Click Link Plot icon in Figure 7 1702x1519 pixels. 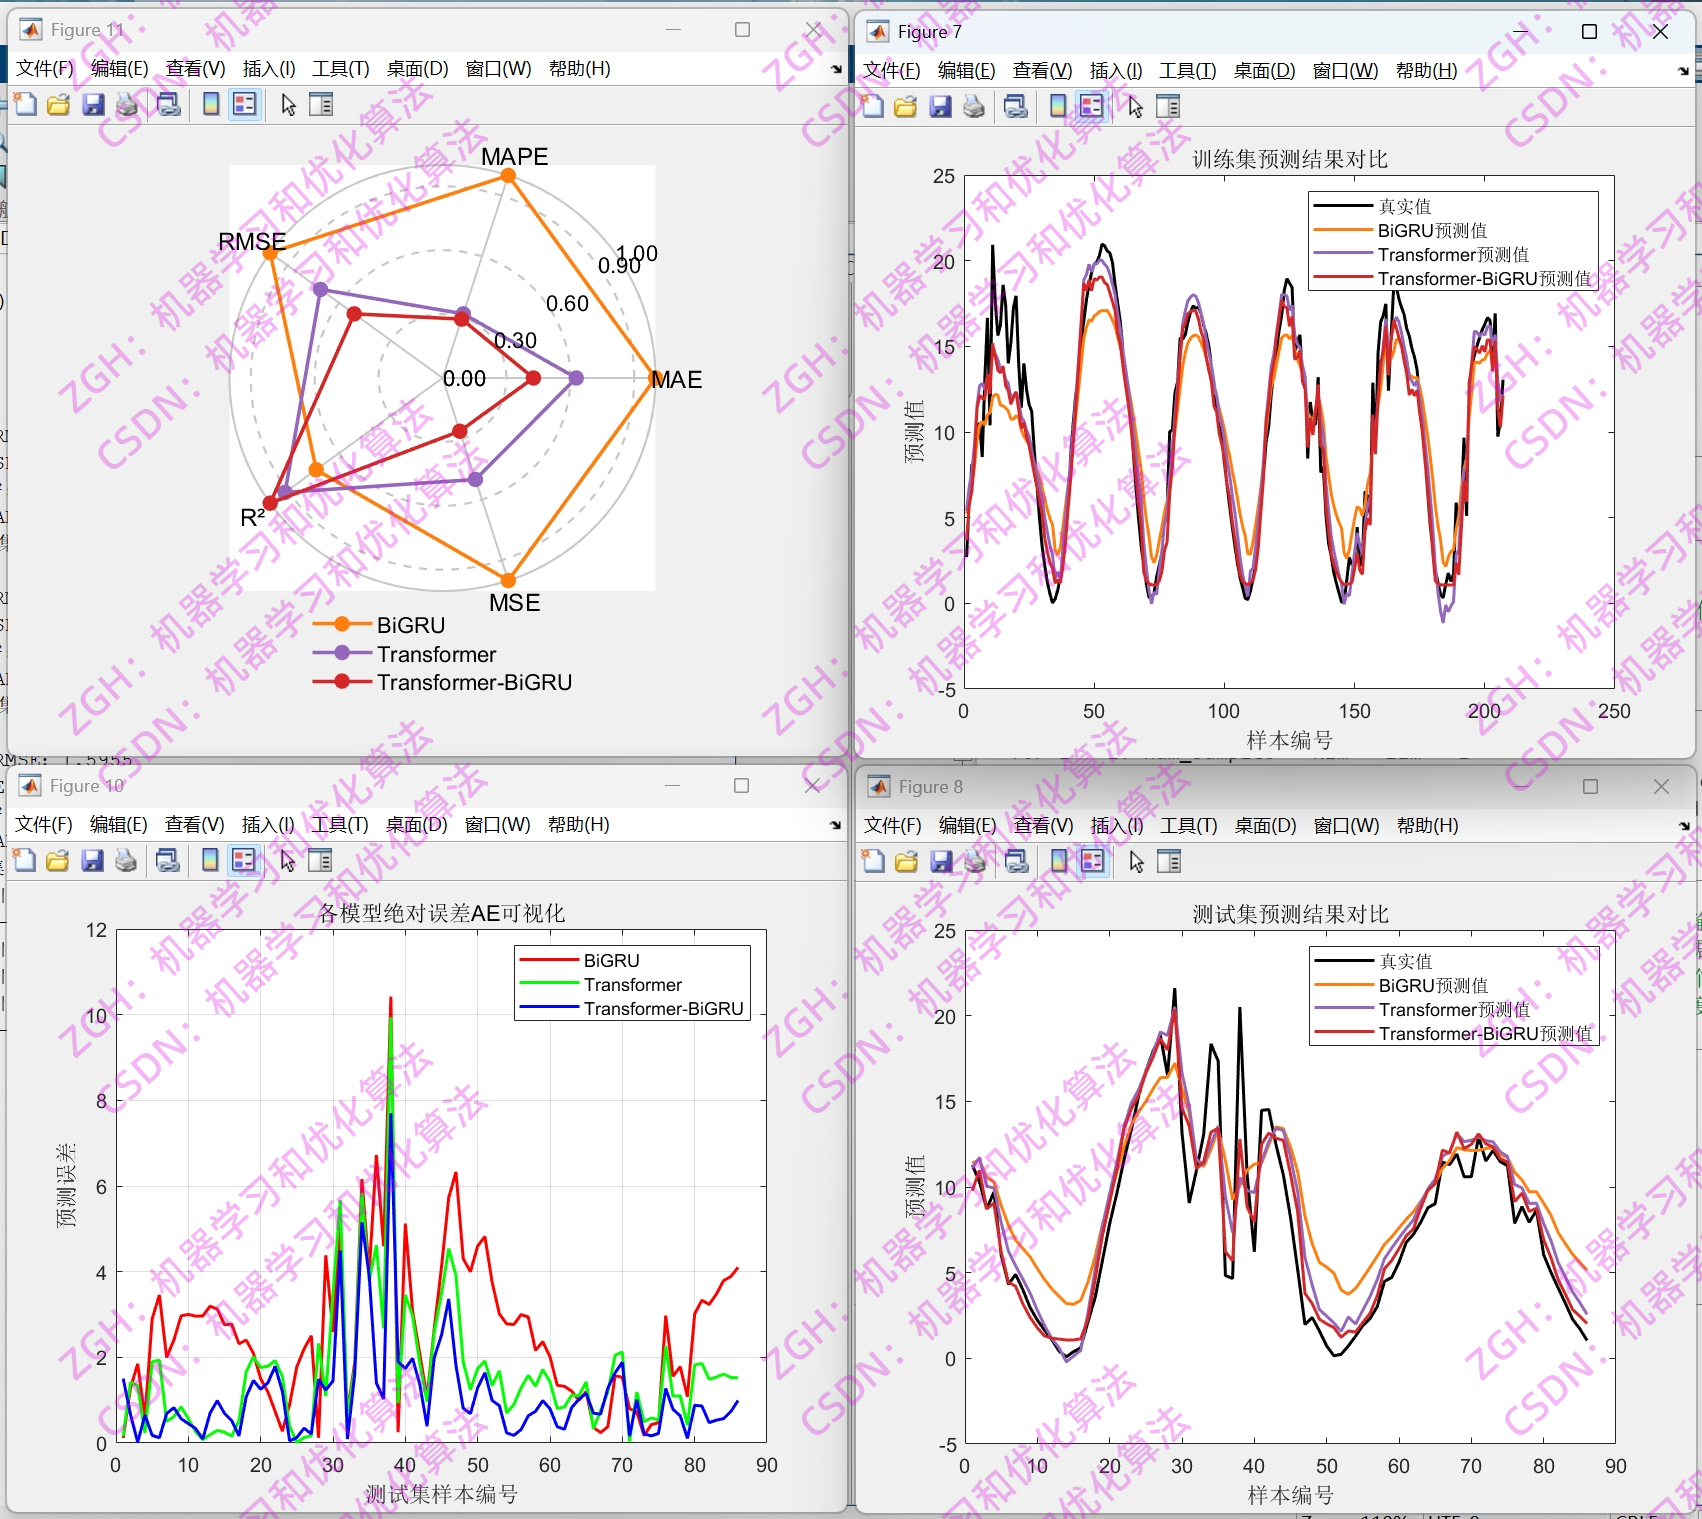pos(1016,106)
